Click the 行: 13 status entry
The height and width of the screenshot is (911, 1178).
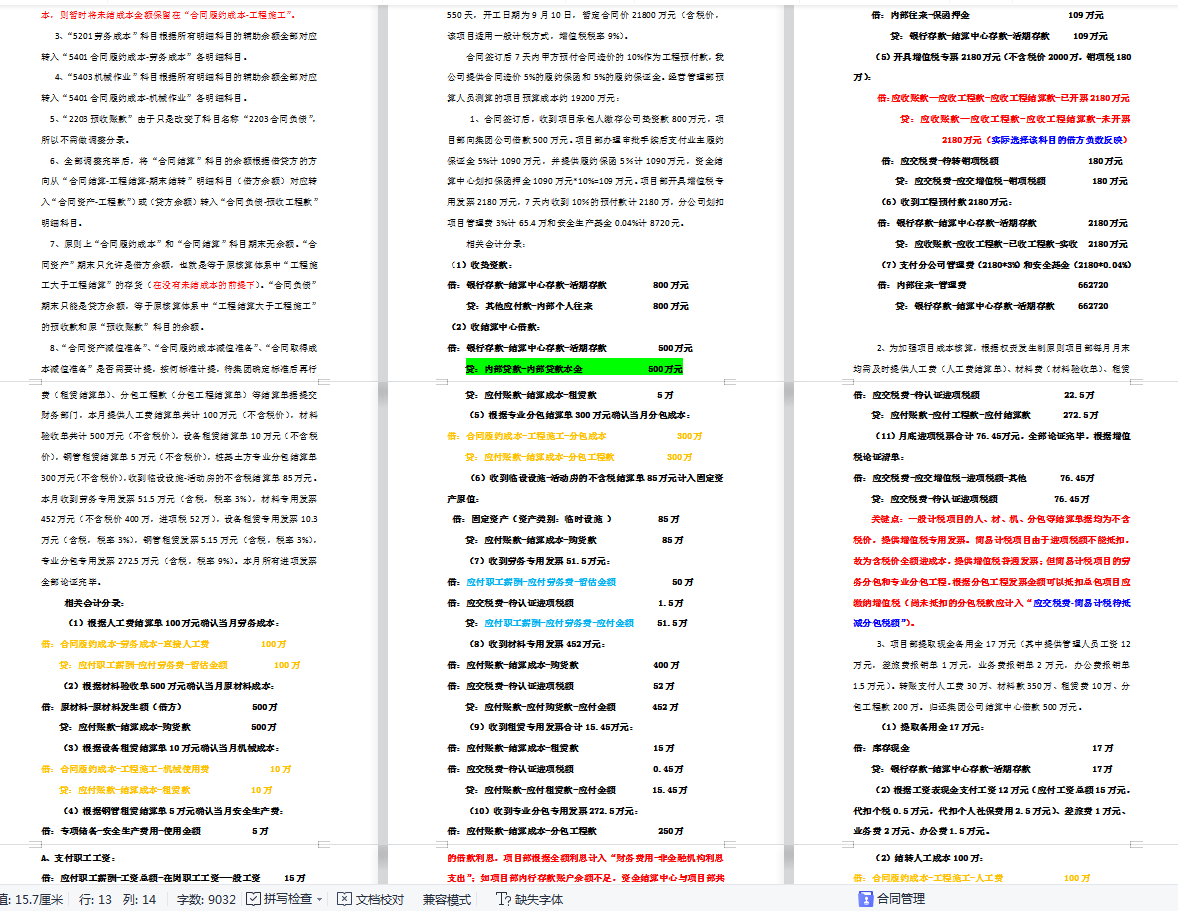pos(95,899)
